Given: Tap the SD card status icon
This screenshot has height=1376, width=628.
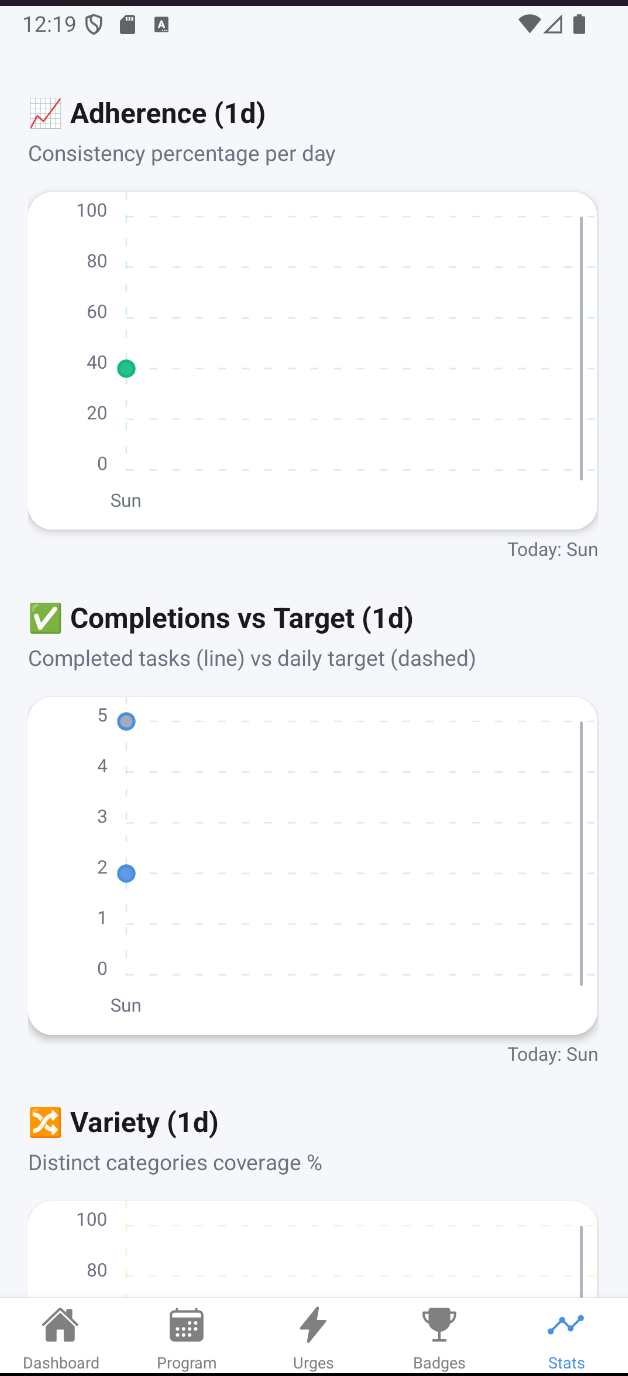Looking at the screenshot, I should [127, 25].
